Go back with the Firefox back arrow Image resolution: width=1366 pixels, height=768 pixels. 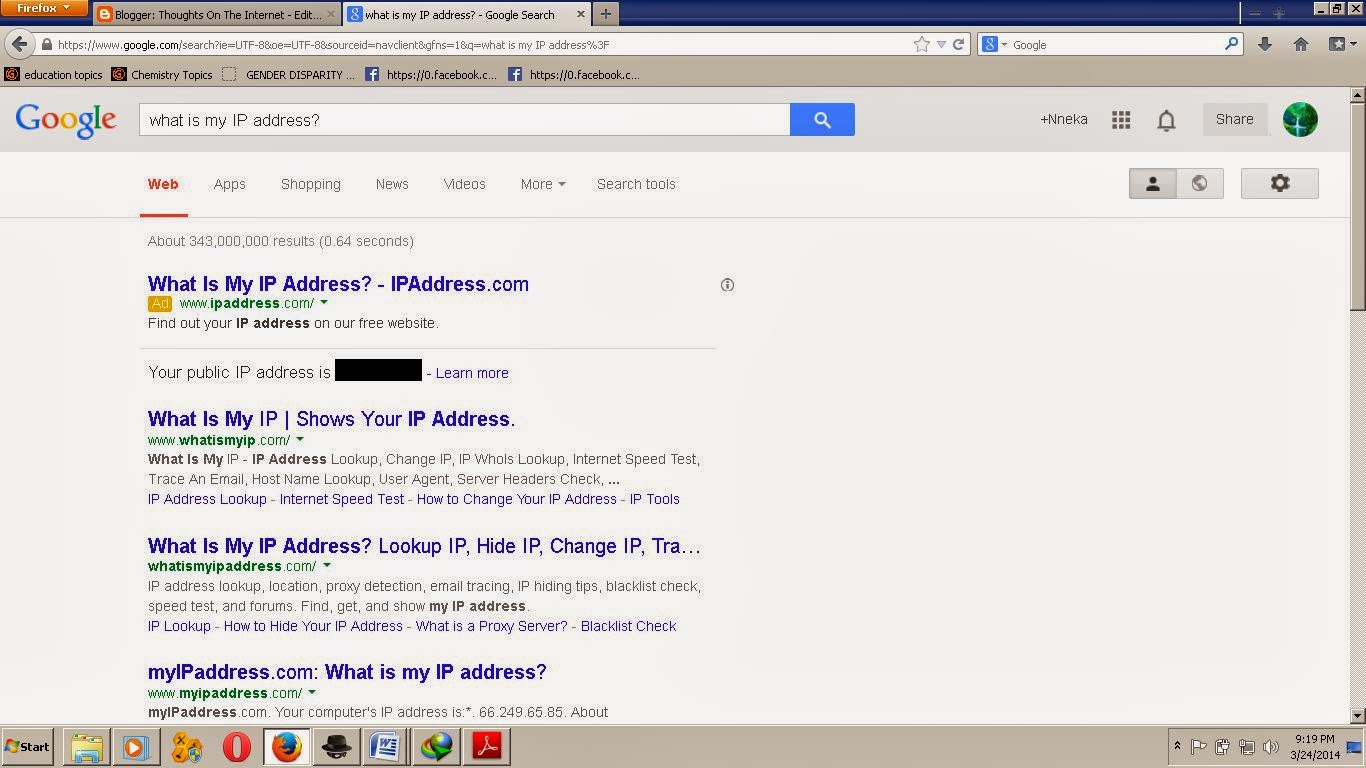[x=20, y=44]
